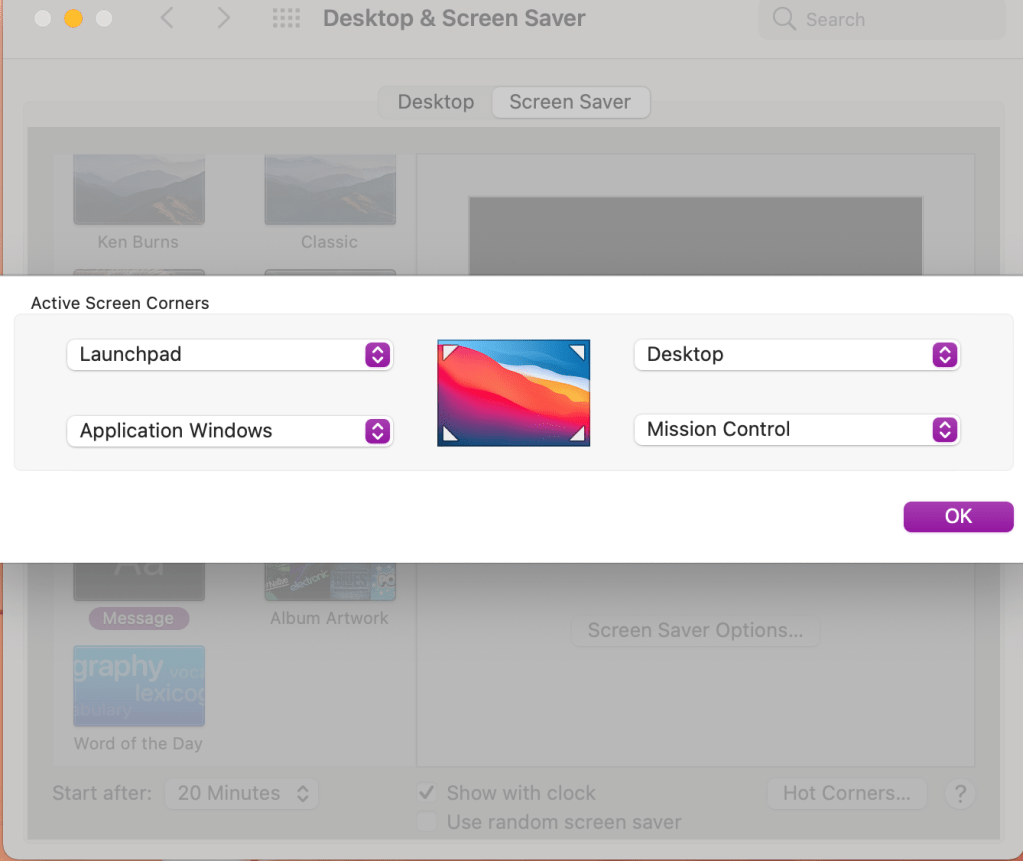This screenshot has height=861, width=1023.
Task: Open the Application Windows corner dropdown
Action: click(229, 431)
